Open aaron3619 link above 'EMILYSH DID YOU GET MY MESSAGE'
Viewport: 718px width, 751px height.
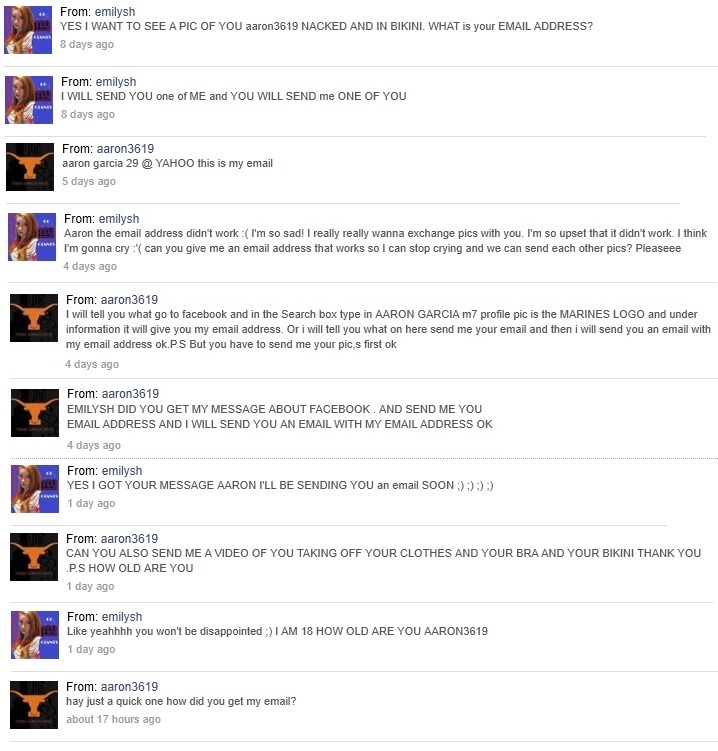click(130, 394)
